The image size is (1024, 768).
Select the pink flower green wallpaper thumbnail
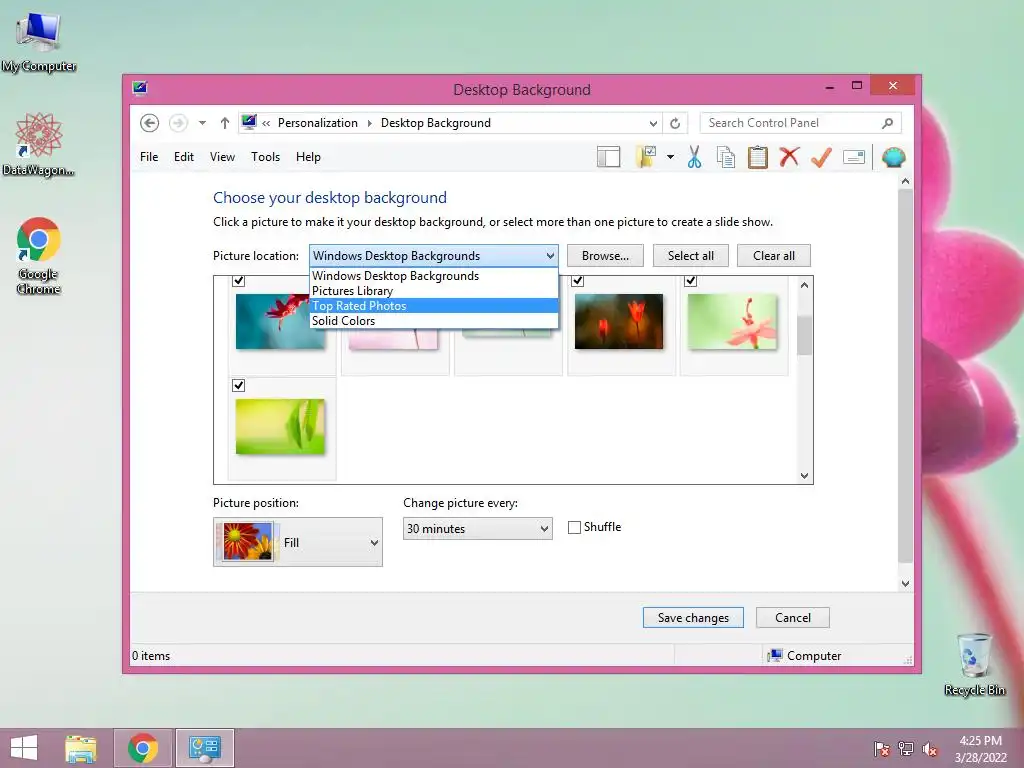tap(732, 321)
